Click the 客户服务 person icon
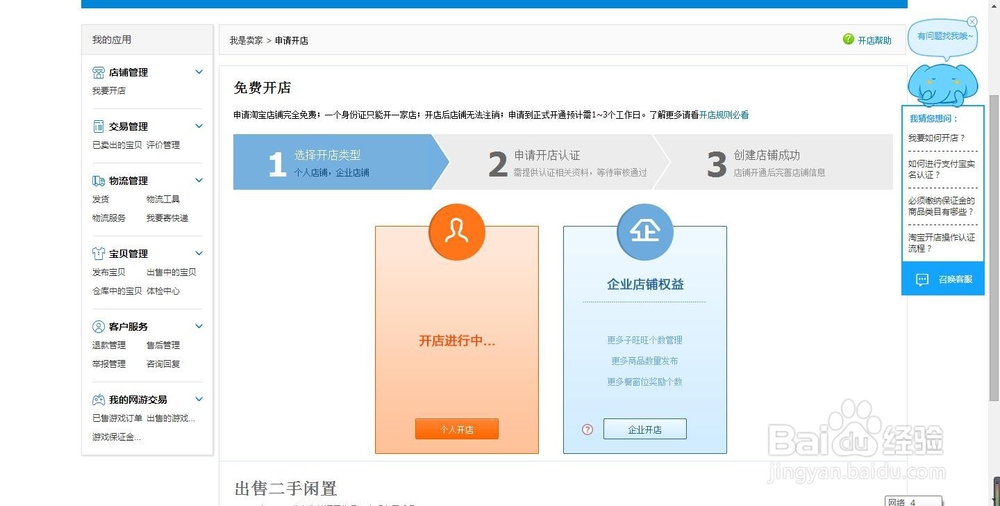This screenshot has height=506, width=1000. [98, 327]
